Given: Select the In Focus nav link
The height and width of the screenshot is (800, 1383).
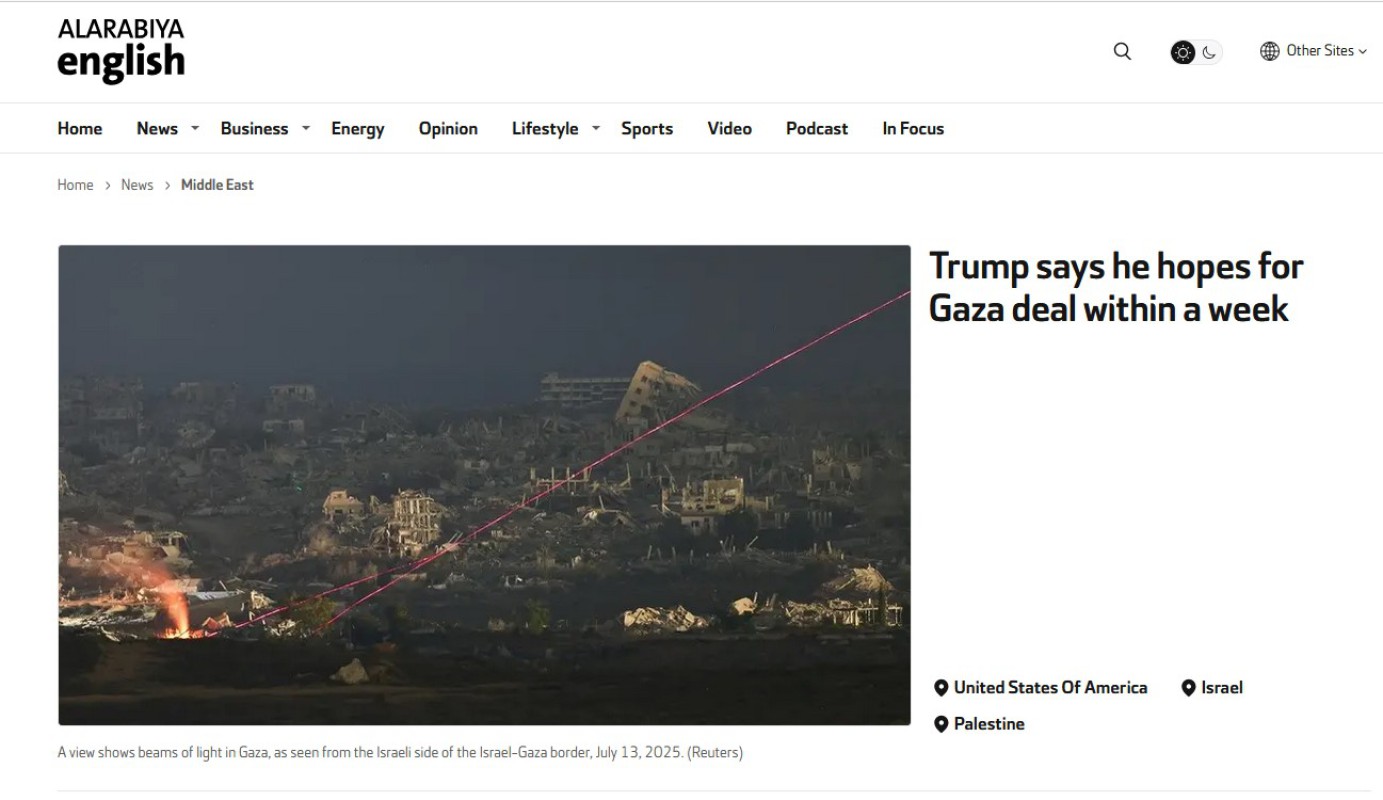Looking at the screenshot, I should [x=913, y=129].
